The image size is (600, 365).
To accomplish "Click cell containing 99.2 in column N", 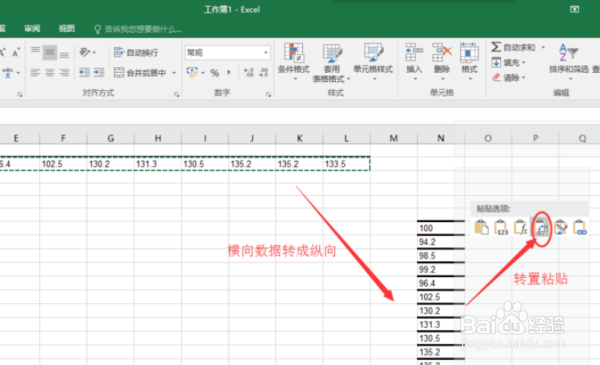I will click(x=440, y=270).
